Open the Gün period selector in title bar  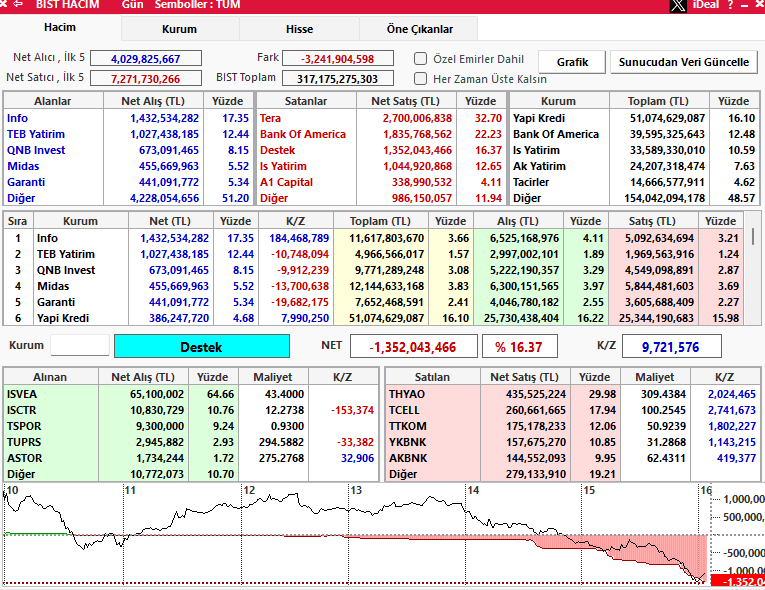(133, 5)
